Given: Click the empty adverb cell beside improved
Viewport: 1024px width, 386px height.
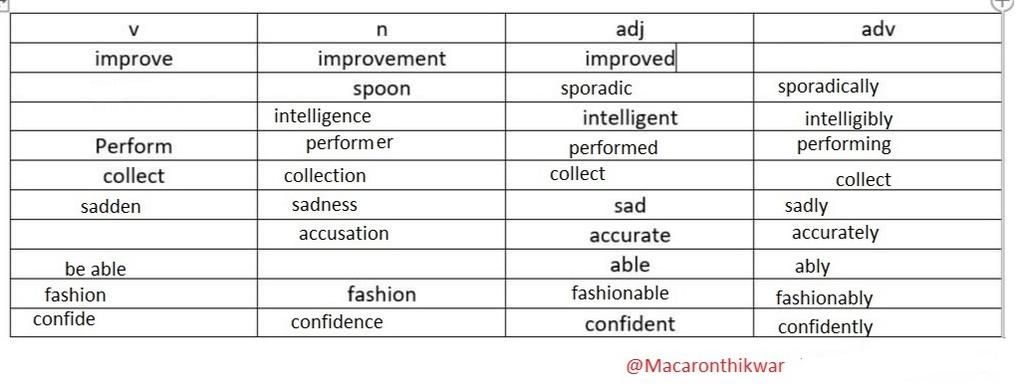Looking at the screenshot, I should pyautogui.click(x=877, y=58).
